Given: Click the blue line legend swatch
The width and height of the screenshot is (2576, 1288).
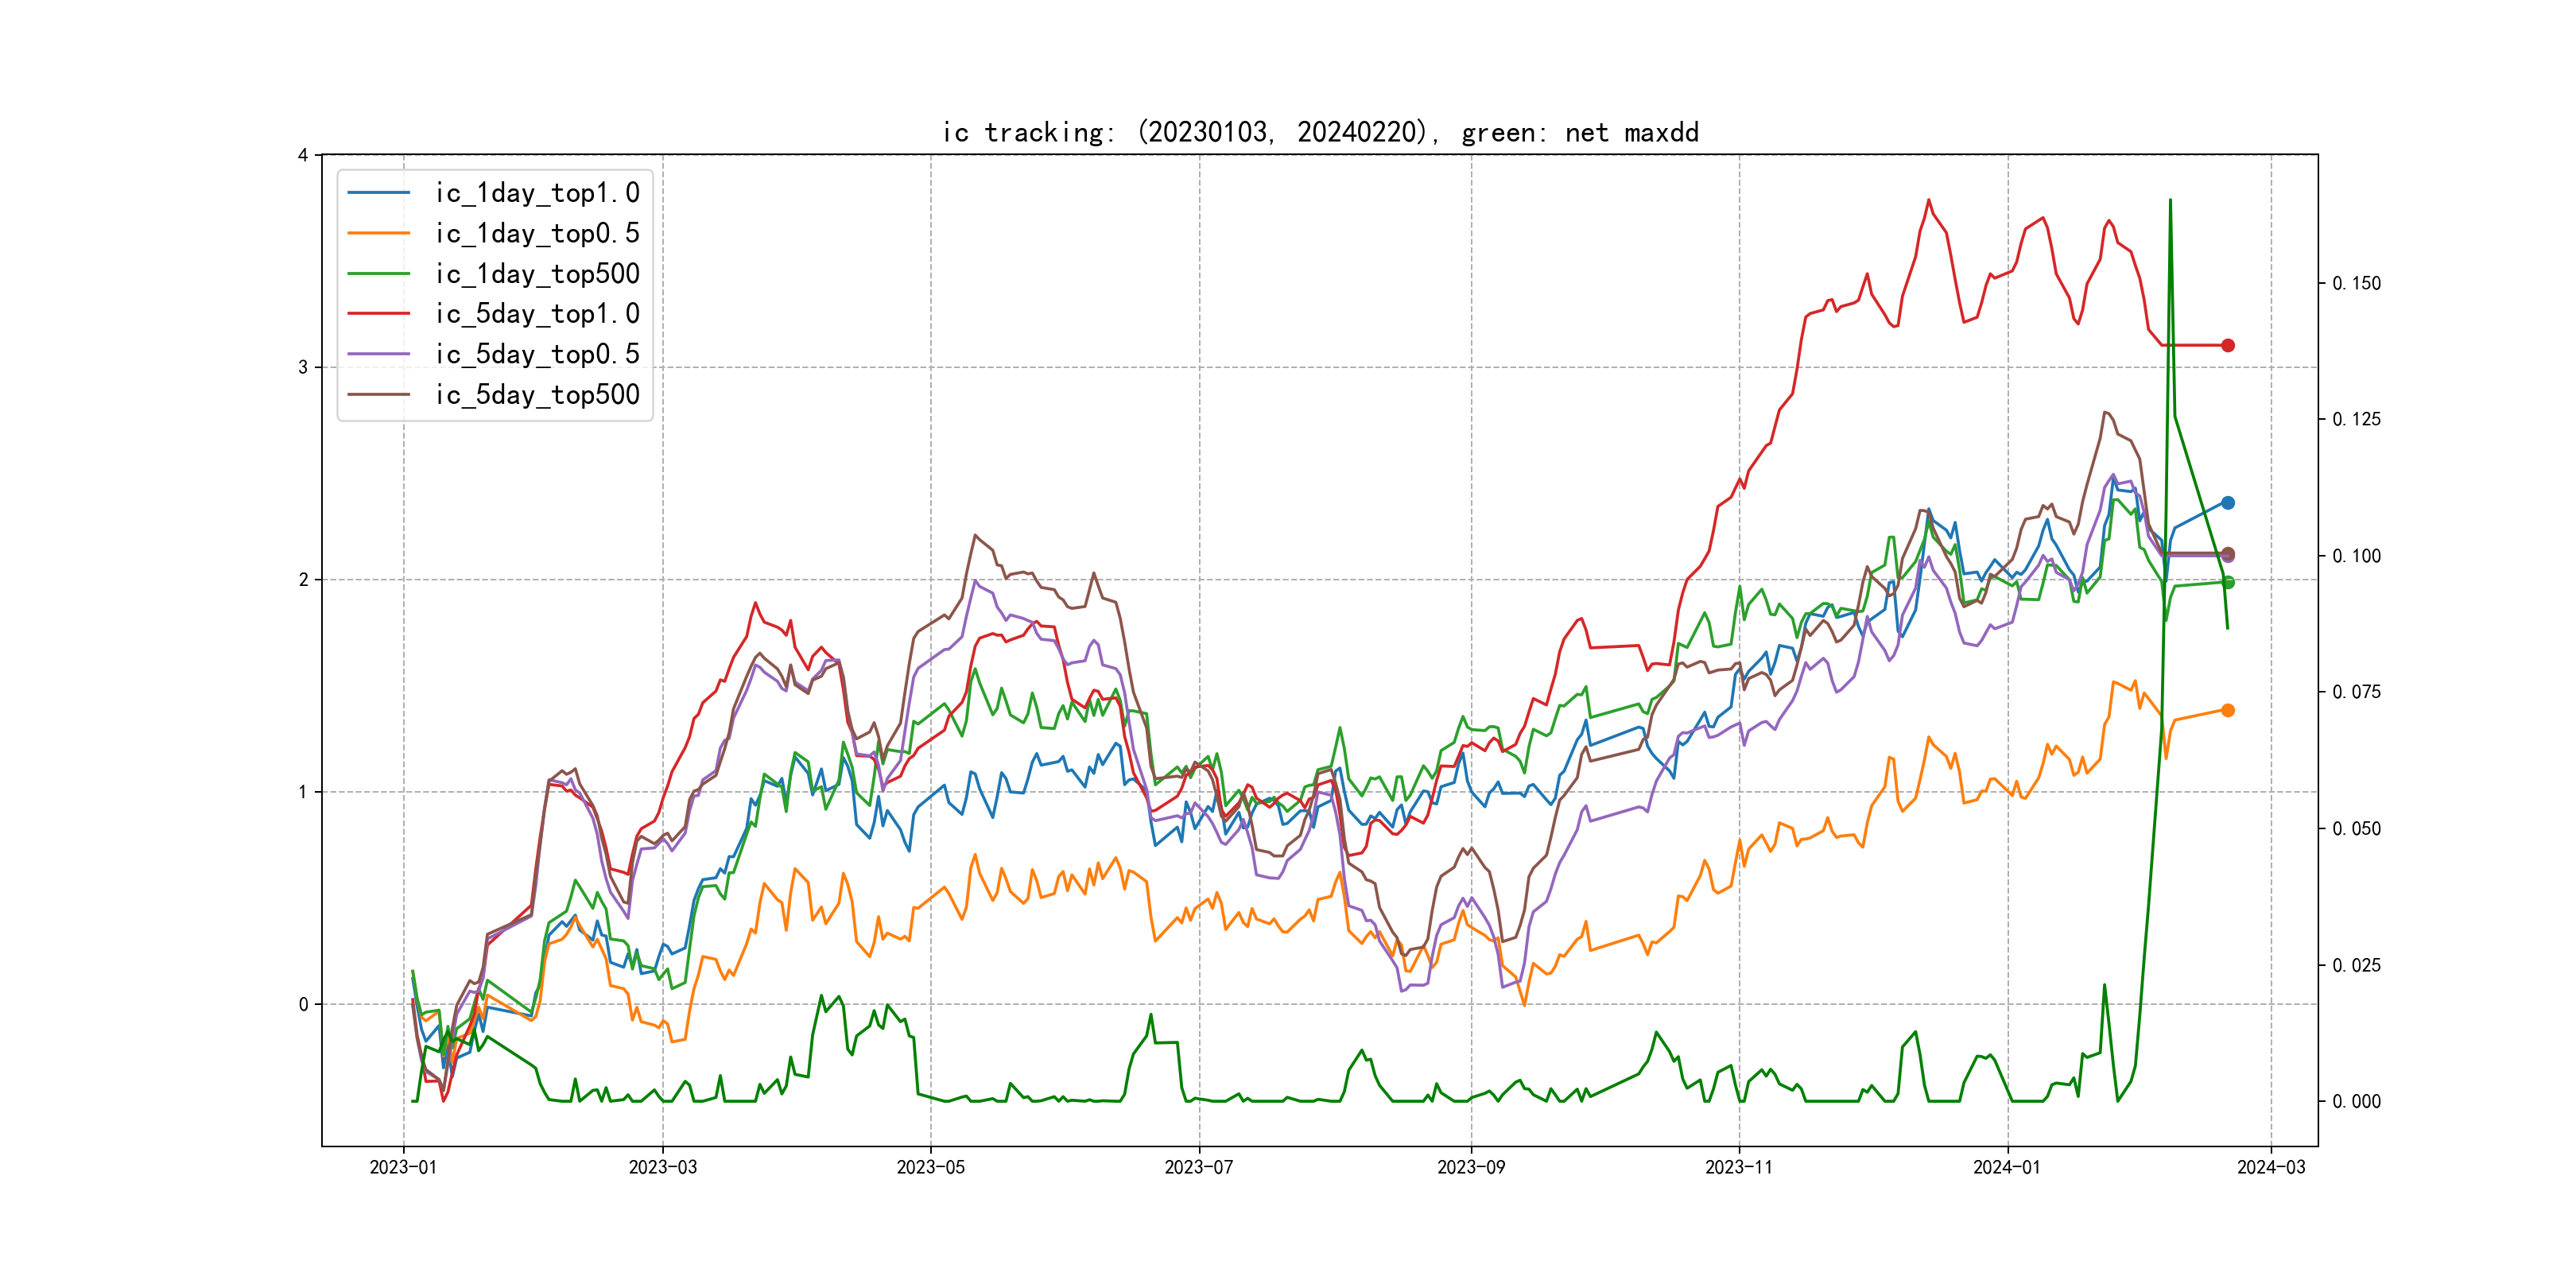Looking at the screenshot, I should coord(378,192).
